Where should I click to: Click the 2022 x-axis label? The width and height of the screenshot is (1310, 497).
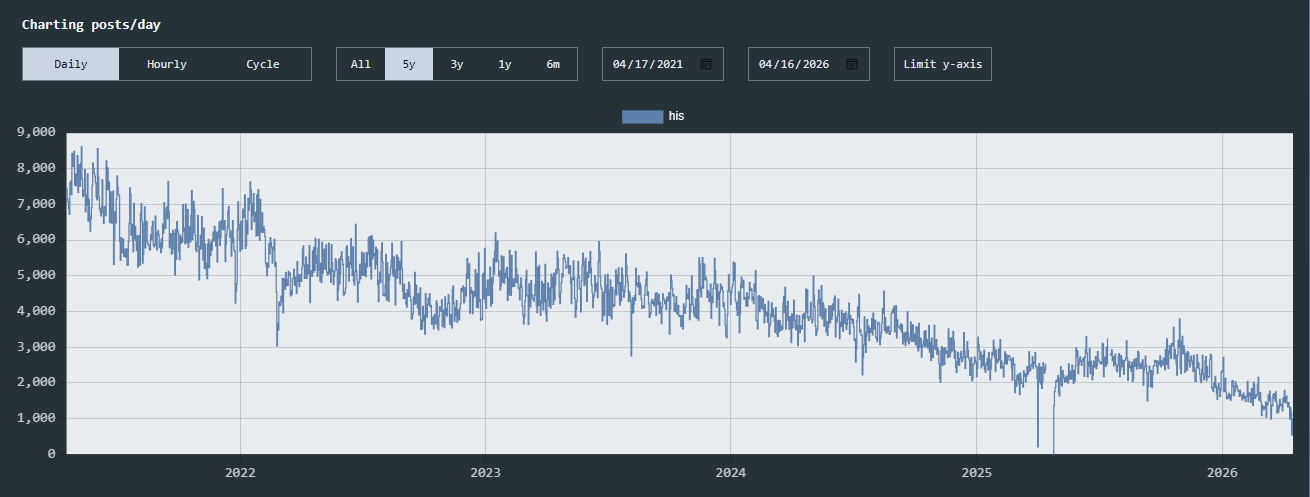pyautogui.click(x=240, y=472)
